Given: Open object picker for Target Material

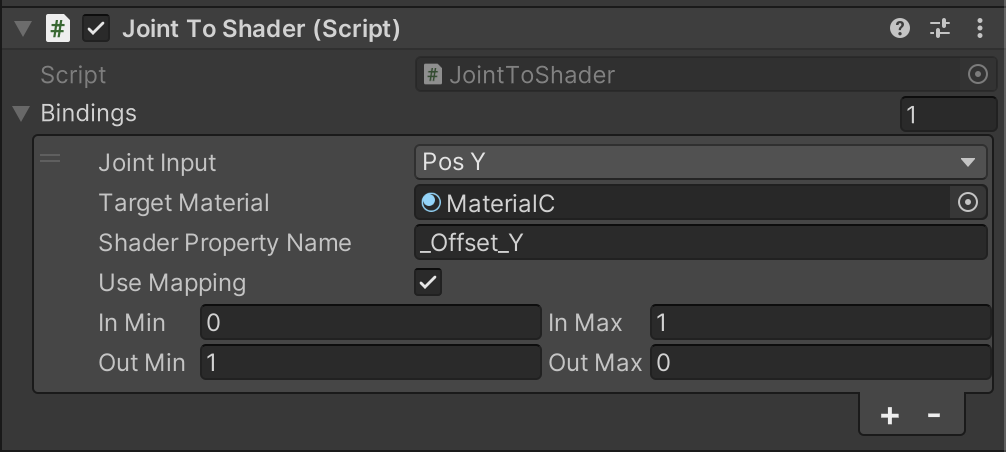Looking at the screenshot, I should click(x=968, y=203).
